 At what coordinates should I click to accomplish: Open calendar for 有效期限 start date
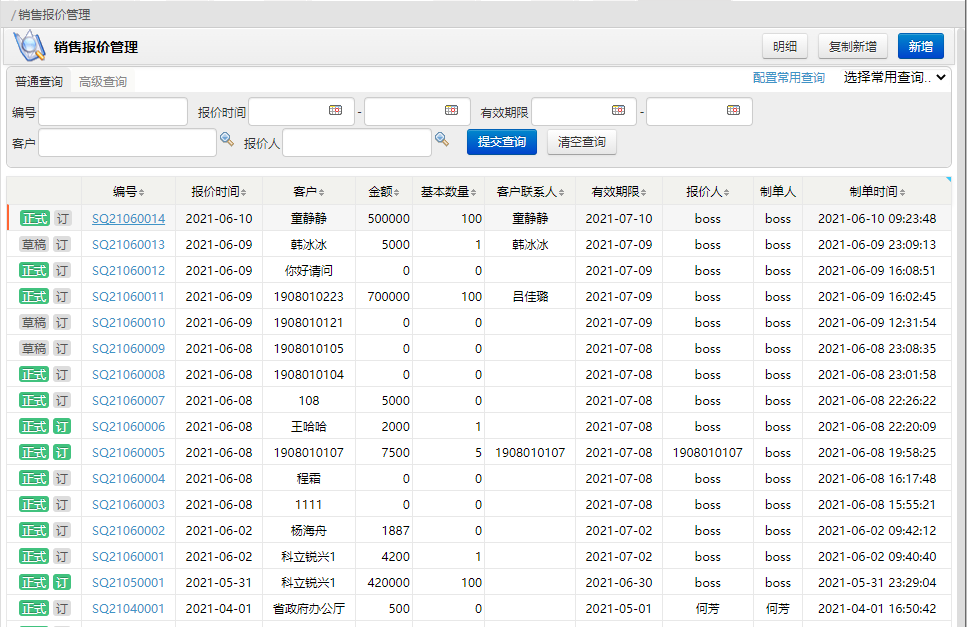tap(618, 110)
